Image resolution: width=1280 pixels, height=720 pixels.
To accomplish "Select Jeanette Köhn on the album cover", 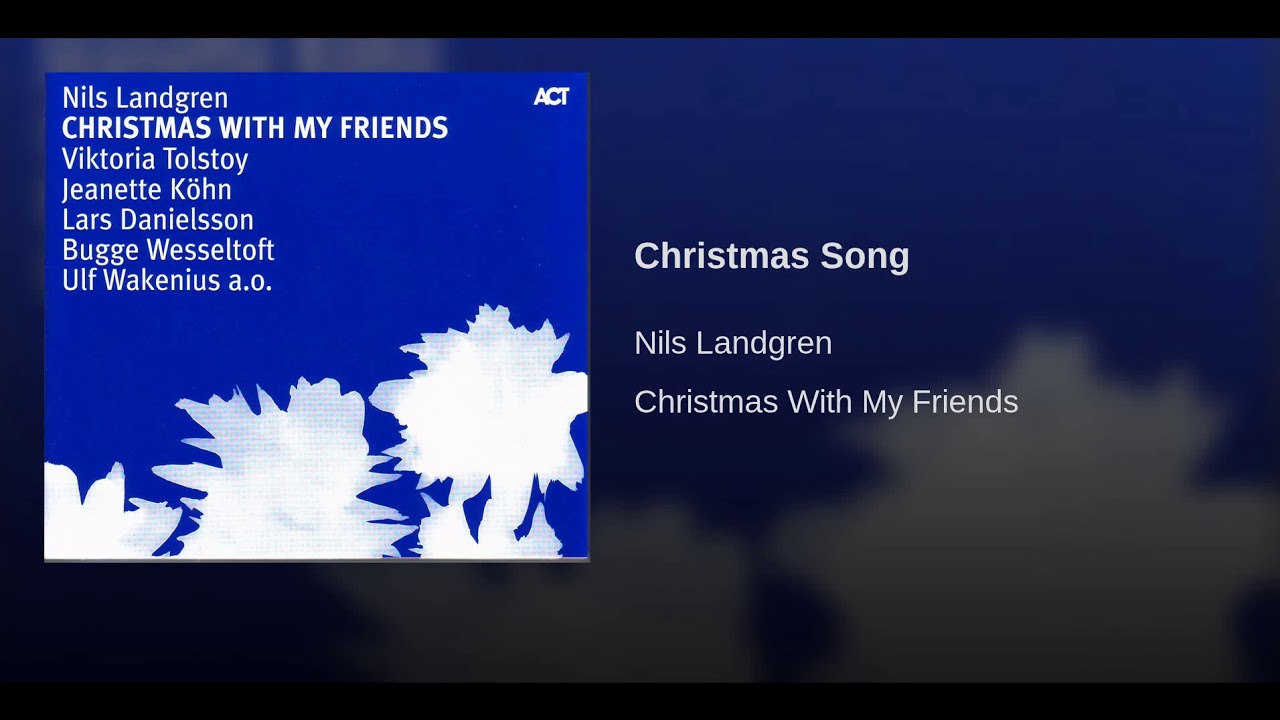I will pyautogui.click(x=147, y=189).
